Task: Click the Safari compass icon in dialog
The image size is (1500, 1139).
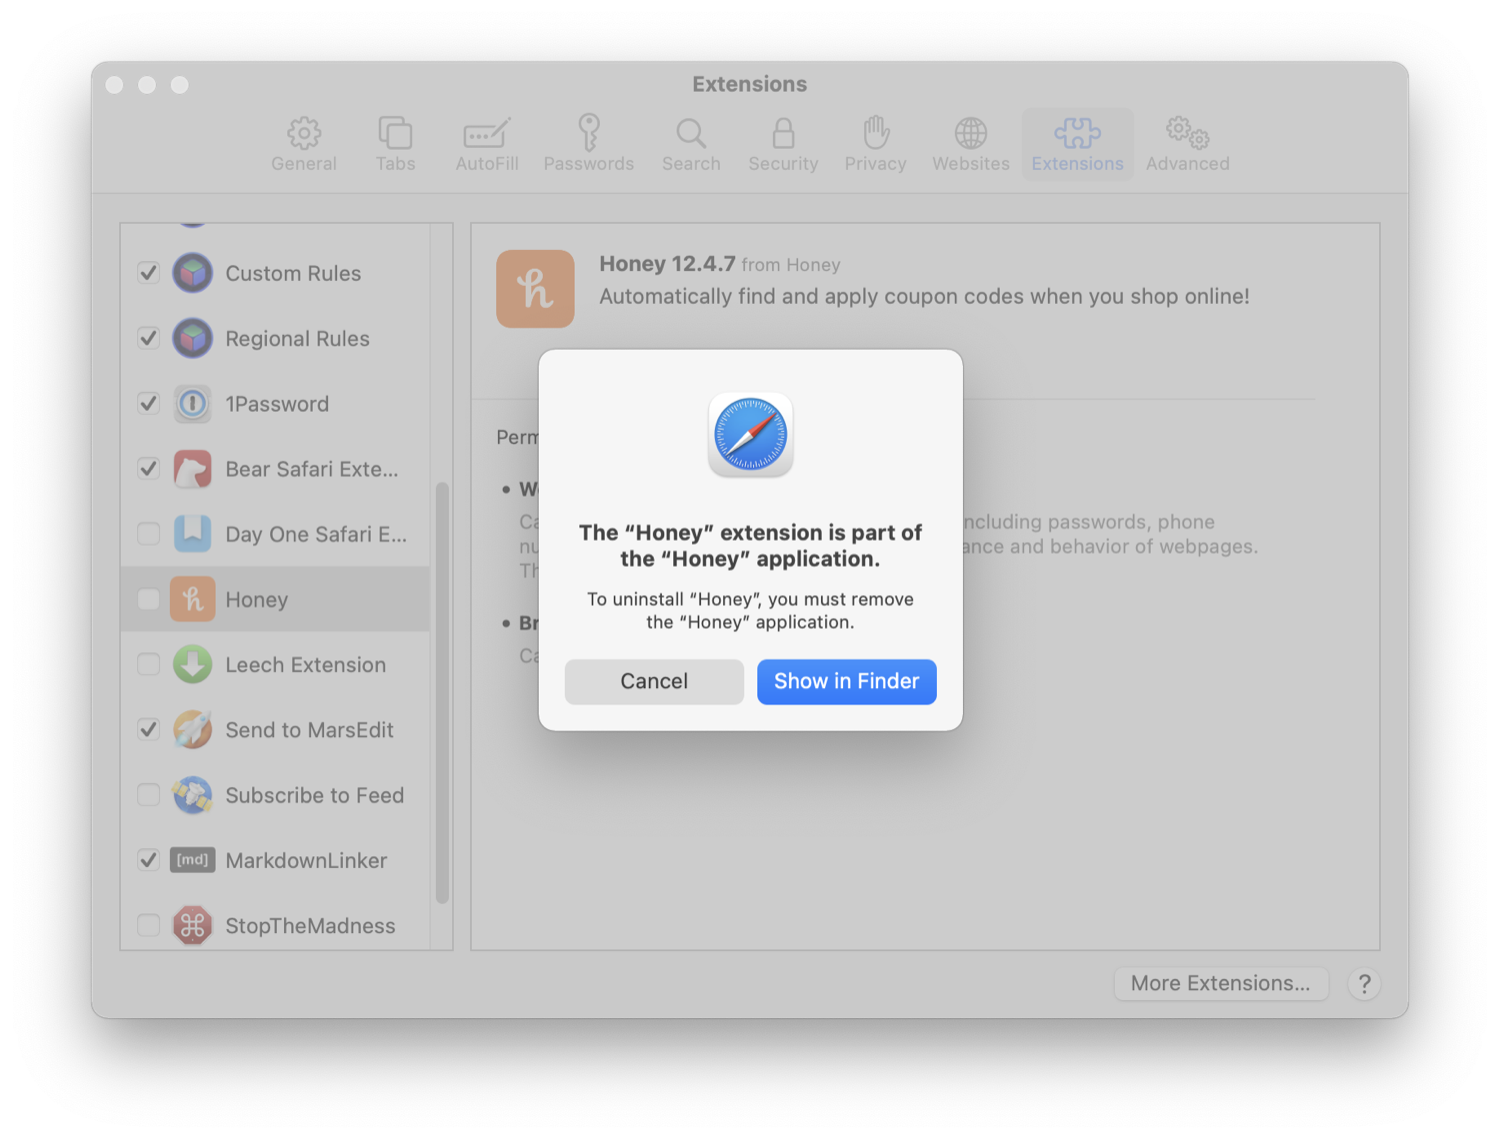Action: [750, 435]
